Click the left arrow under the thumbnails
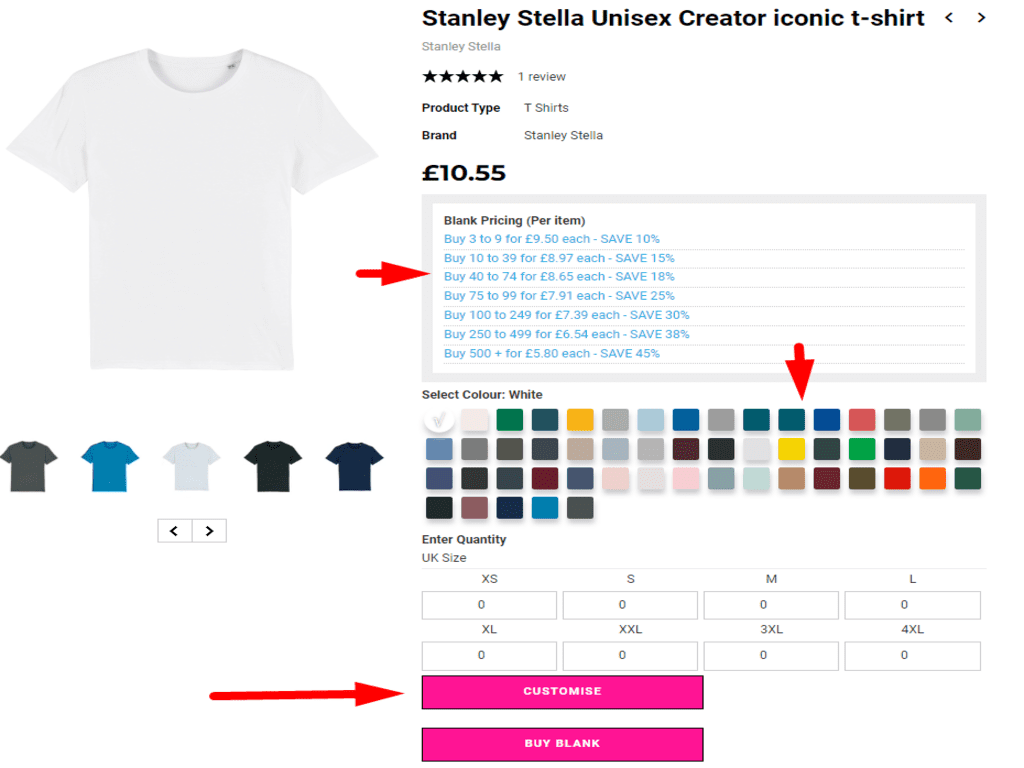The height and width of the screenshot is (768, 1024). point(174,530)
